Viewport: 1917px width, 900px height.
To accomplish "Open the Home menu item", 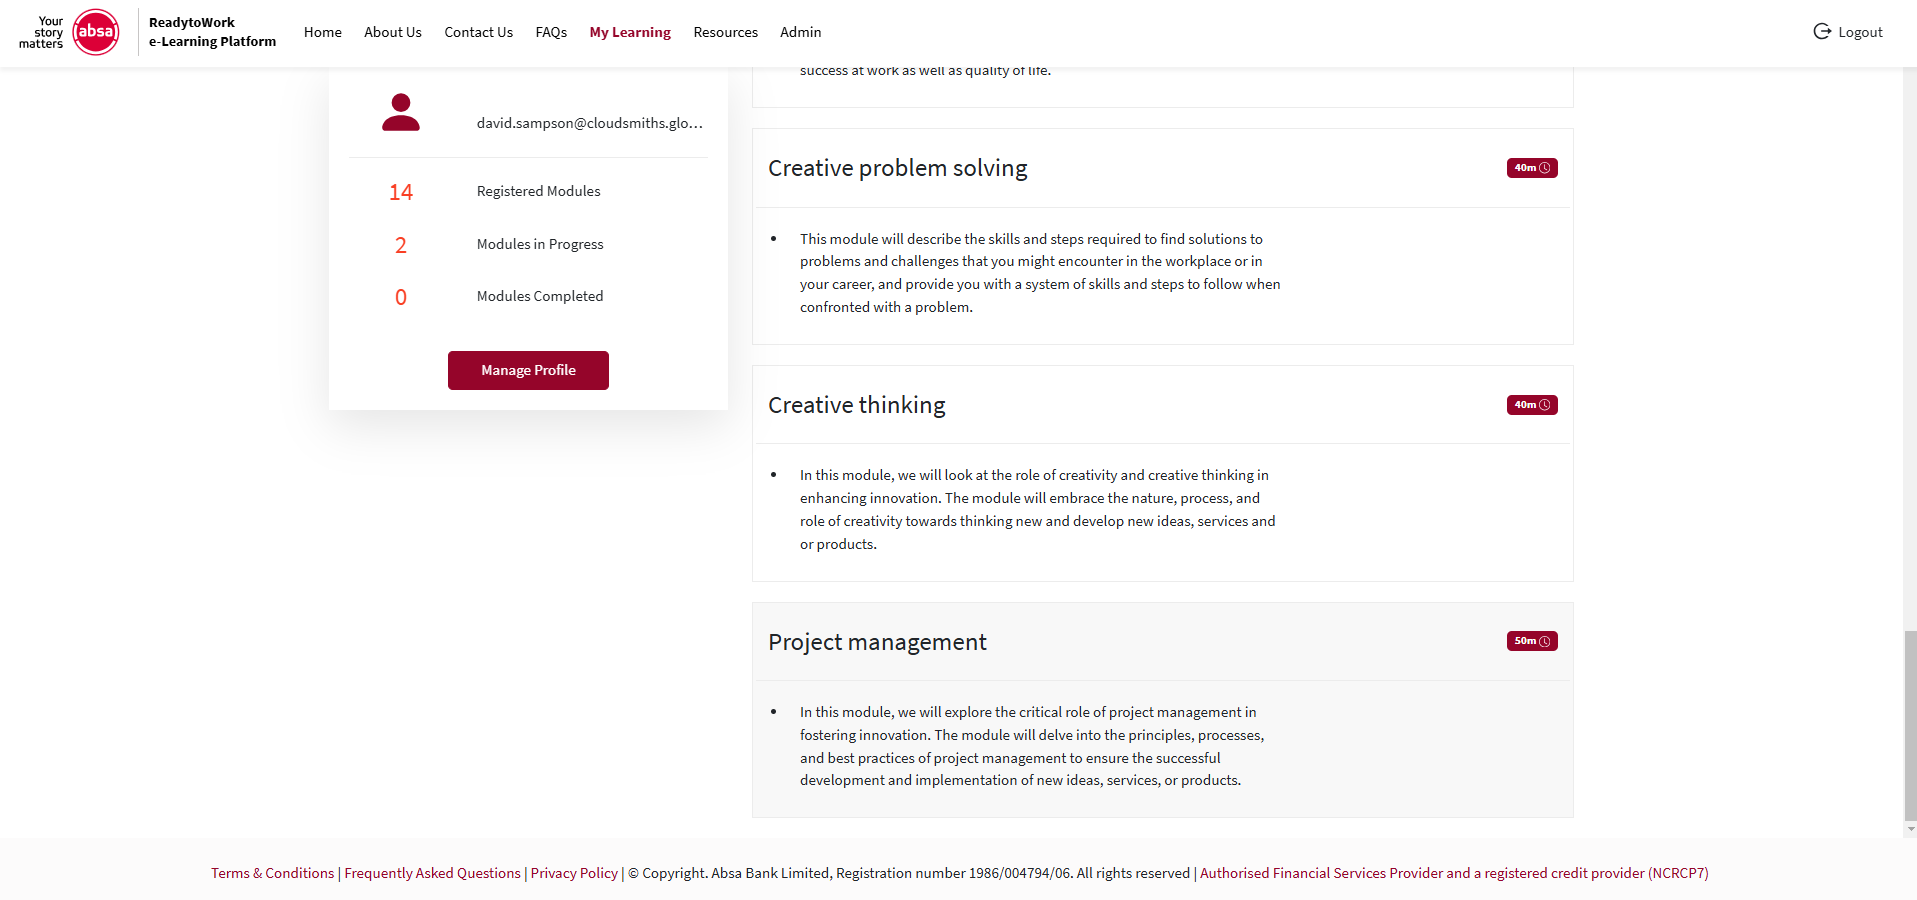I will tap(323, 32).
